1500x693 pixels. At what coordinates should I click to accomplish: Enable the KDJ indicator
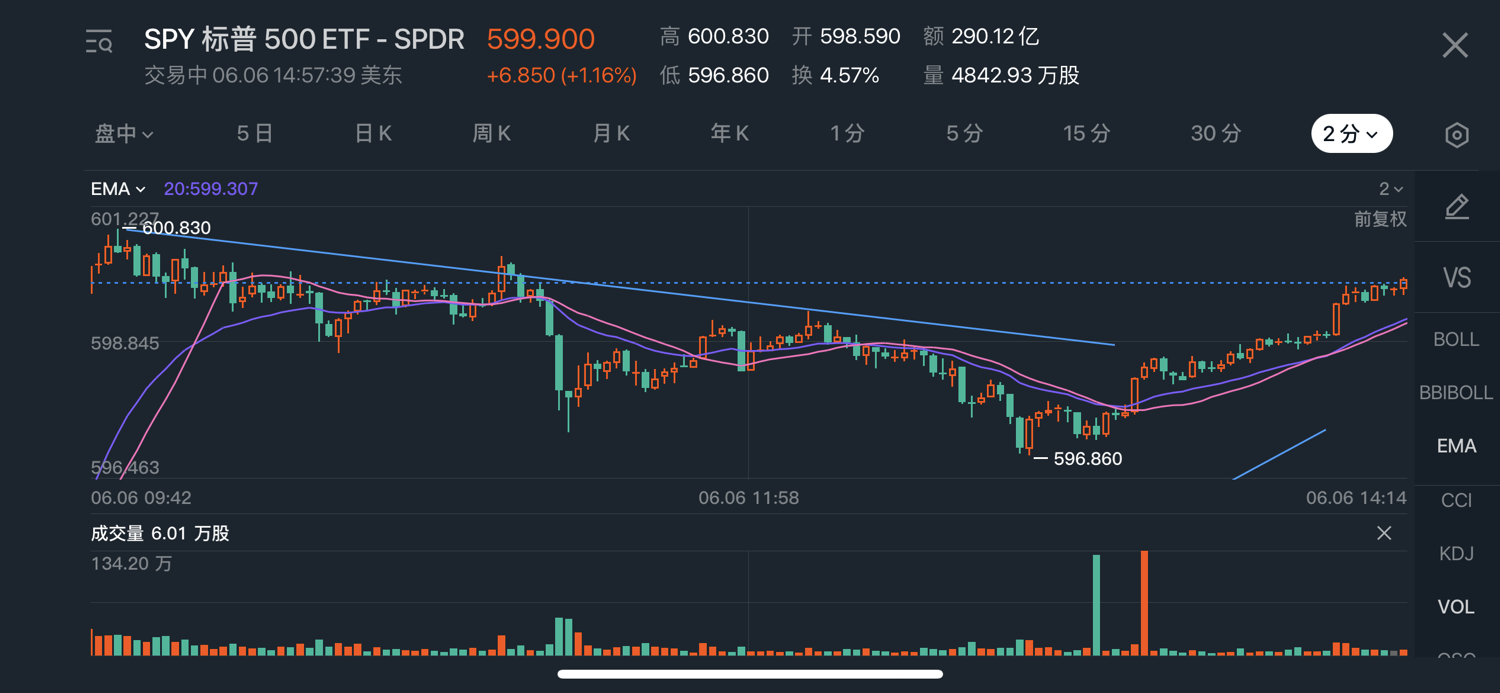click(x=1456, y=553)
